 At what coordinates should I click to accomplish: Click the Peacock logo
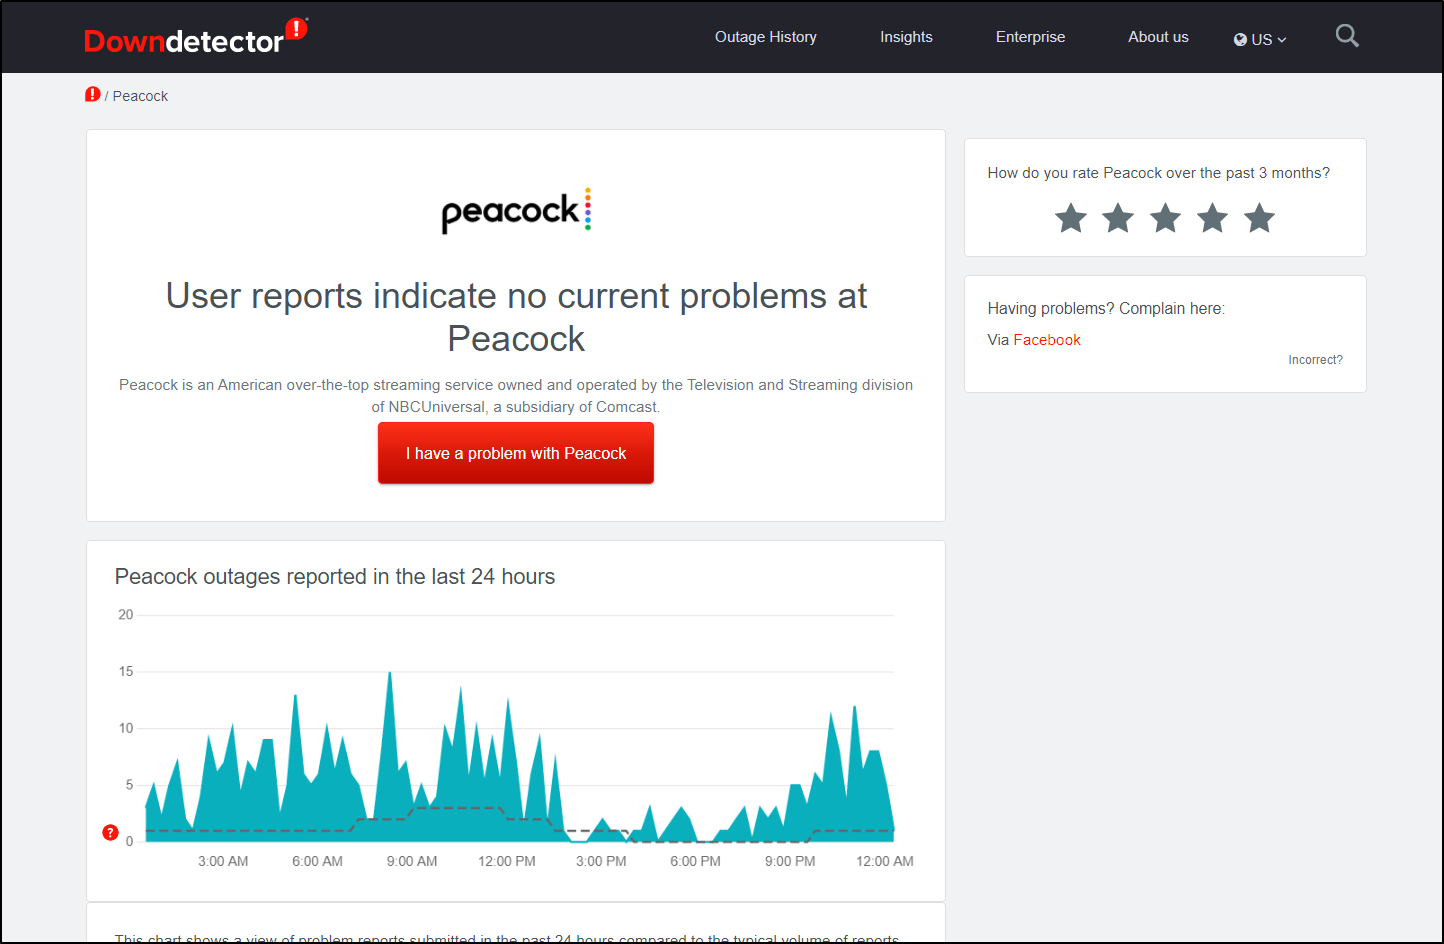point(516,210)
